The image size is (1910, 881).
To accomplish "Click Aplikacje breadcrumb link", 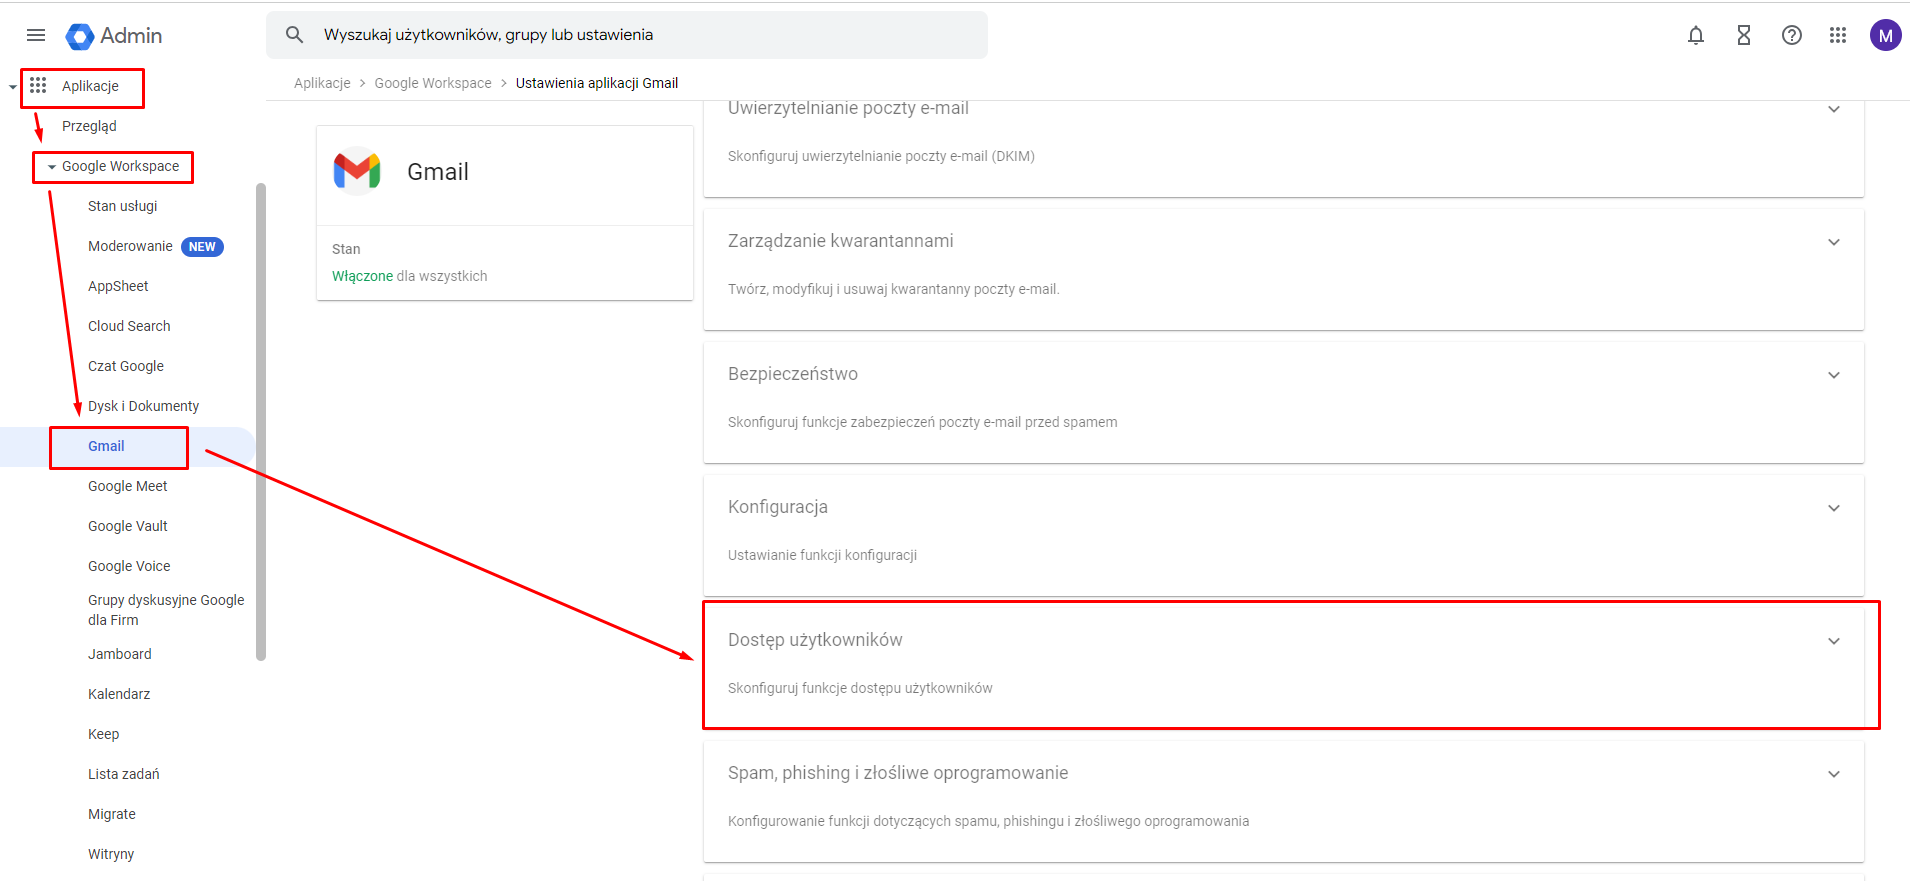I will pos(322,83).
